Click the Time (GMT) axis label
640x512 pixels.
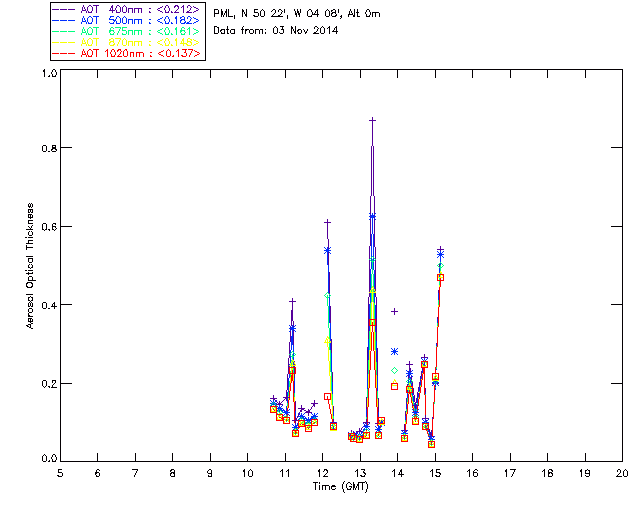click(x=341, y=487)
